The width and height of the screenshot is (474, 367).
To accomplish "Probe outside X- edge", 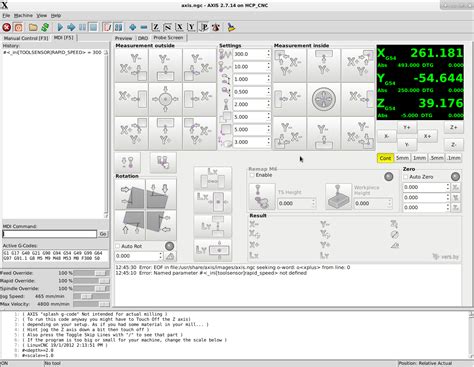I will click(x=199, y=99).
